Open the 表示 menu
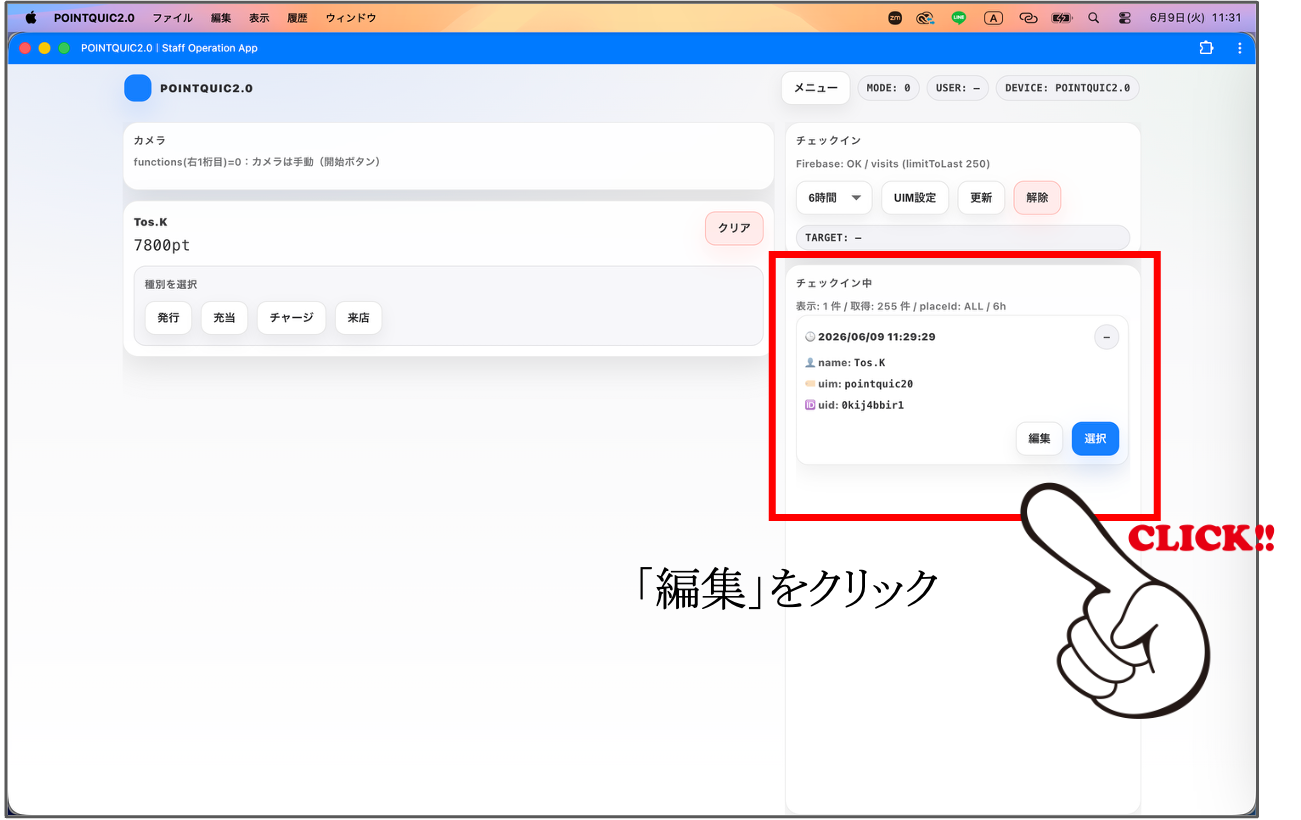Viewport: 1301px width, 820px height. 259,18
